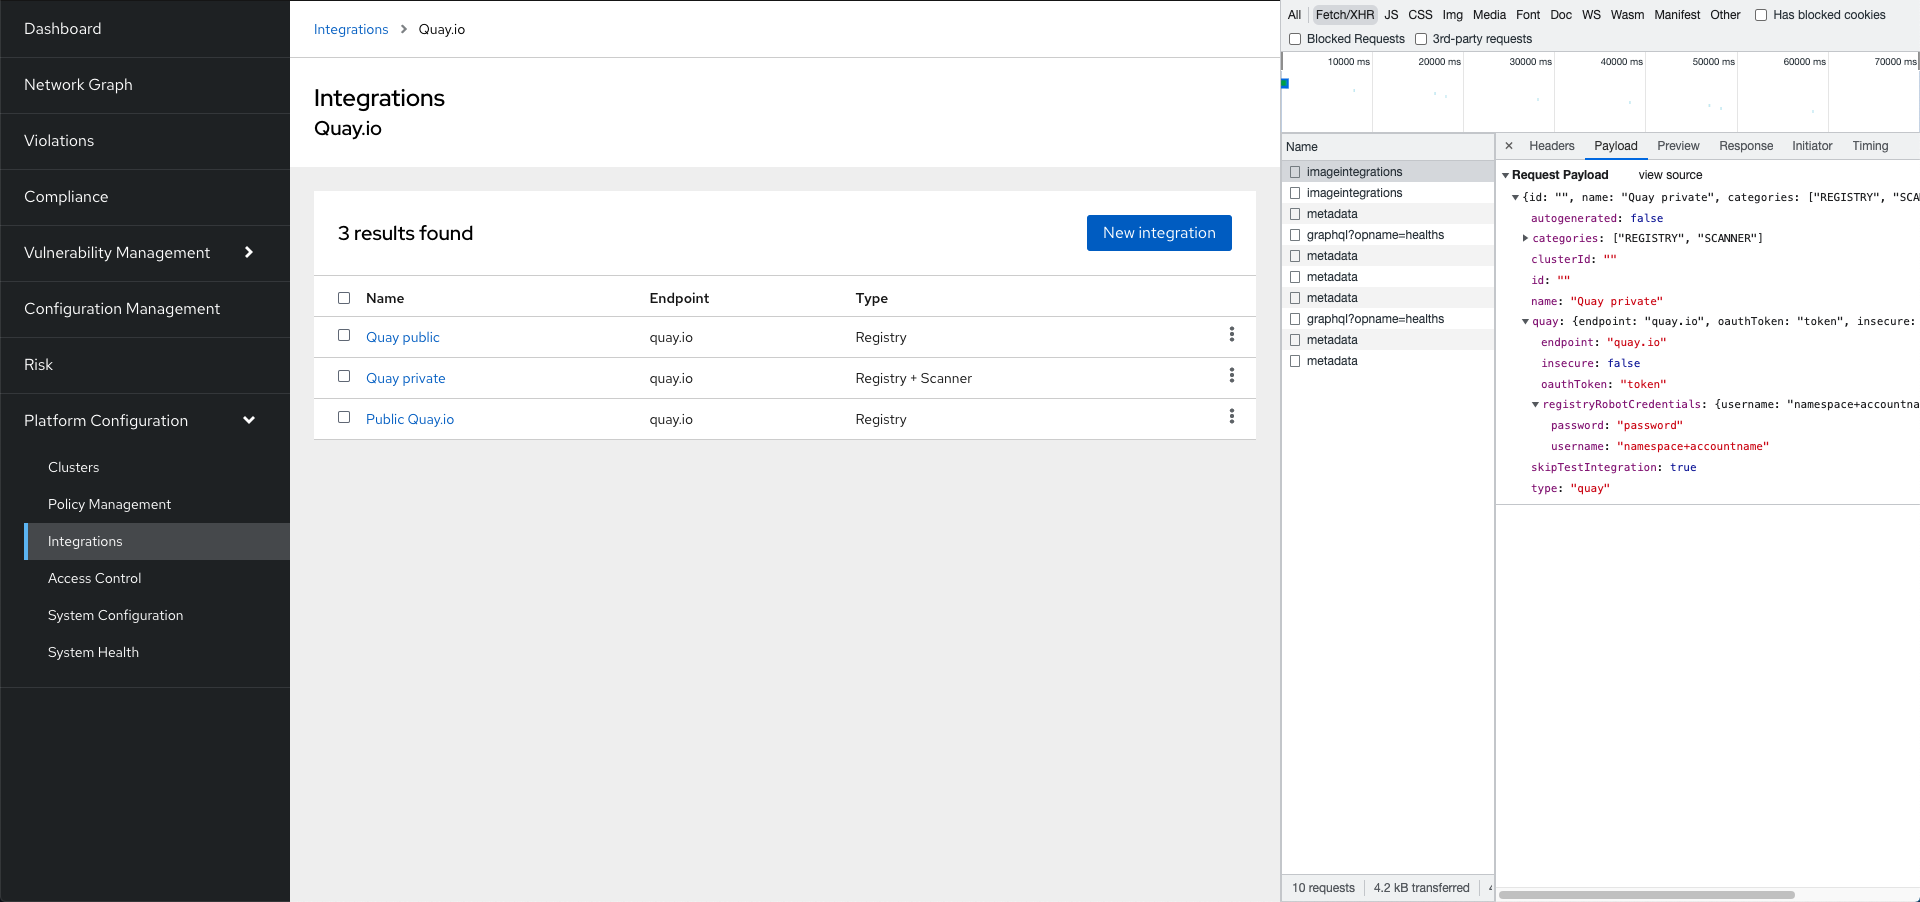Close the request details panel
Screen dimensions: 1920x902
(x=1509, y=146)
